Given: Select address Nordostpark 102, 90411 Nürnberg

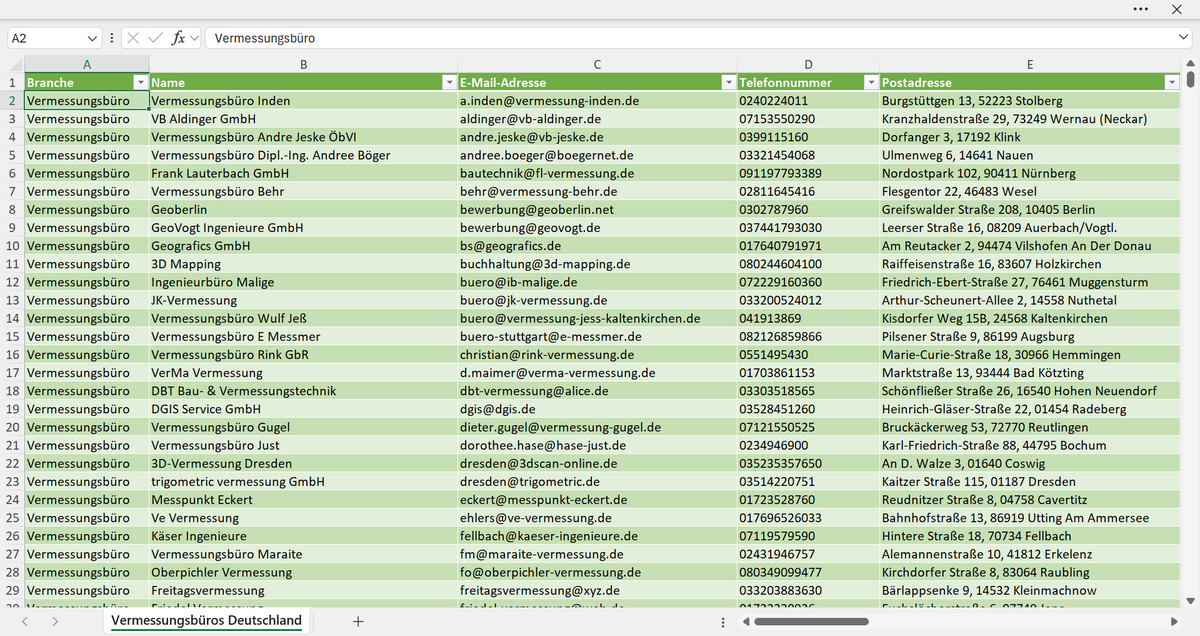Looking at the screenshot, I should 1030,173.
